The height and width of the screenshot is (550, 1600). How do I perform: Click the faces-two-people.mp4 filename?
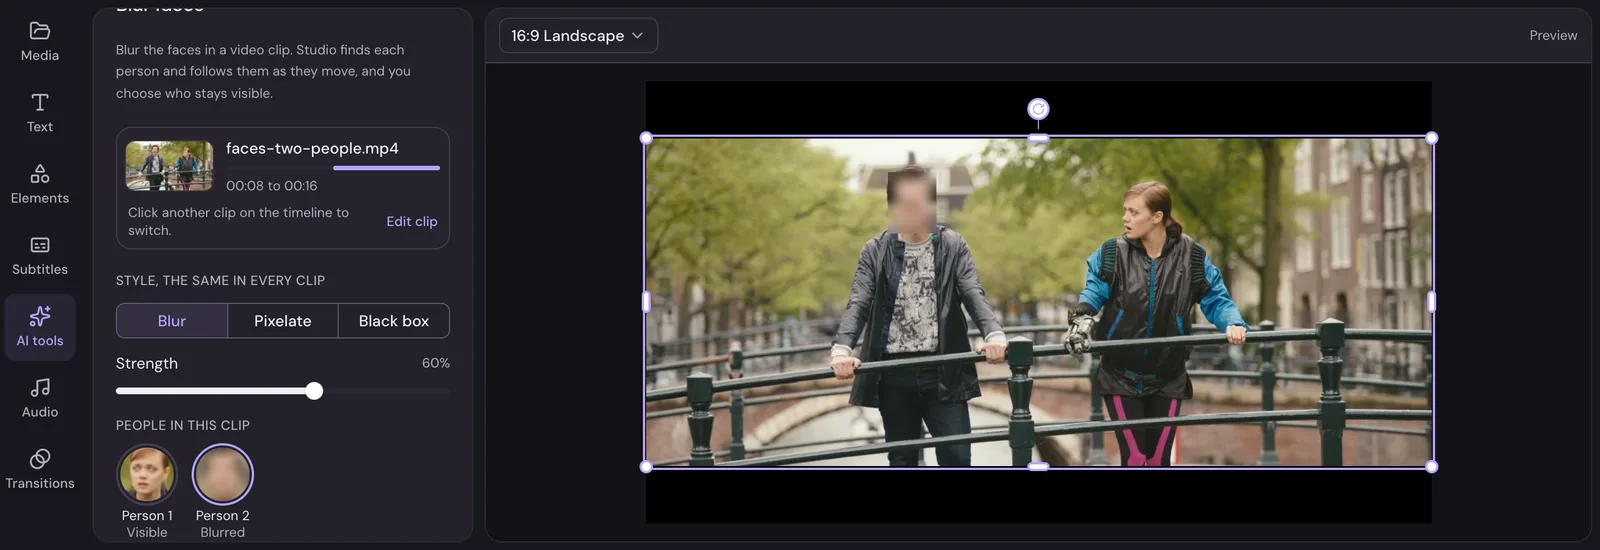[x=312, y=148]
